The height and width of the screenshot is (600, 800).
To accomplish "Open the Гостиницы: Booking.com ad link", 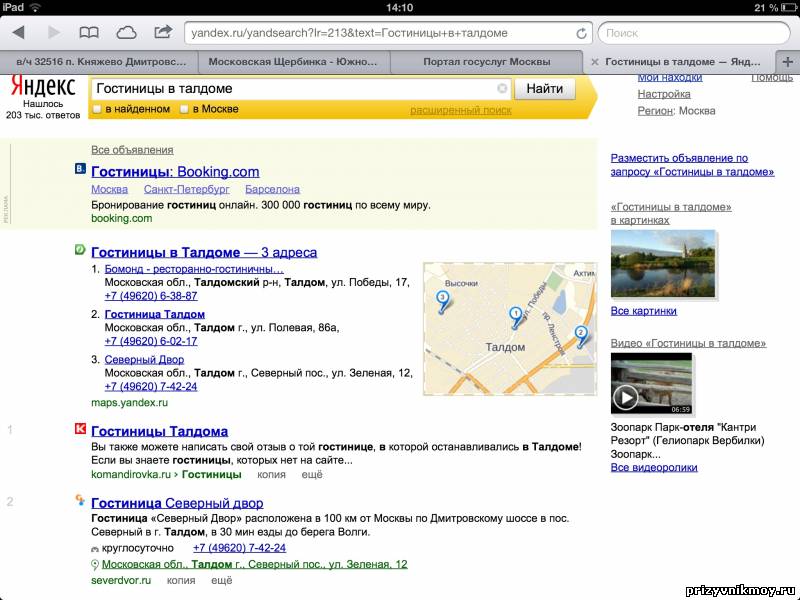I will pyautogui.click(x=175, y=172).
